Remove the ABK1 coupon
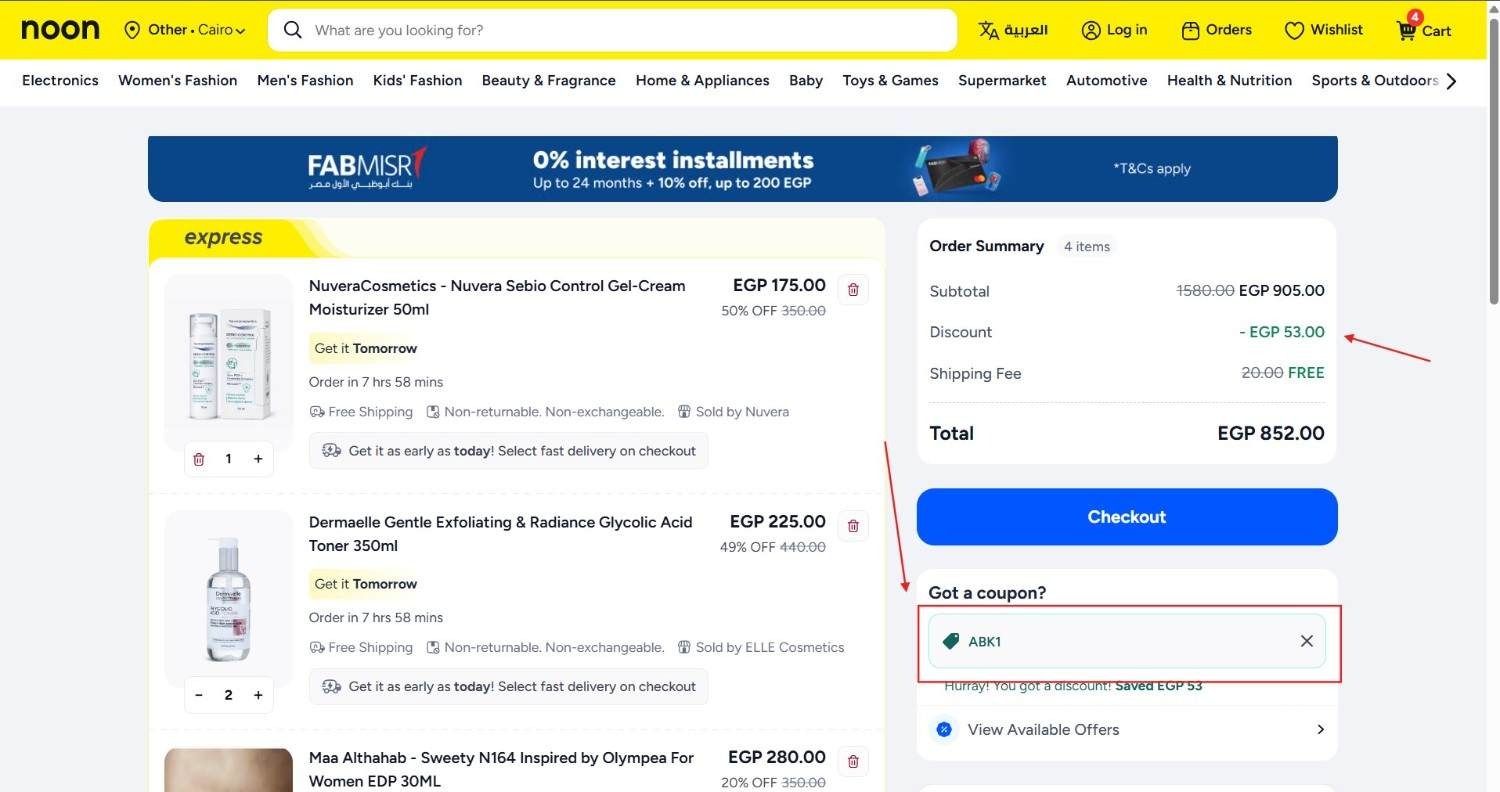 (1306, 641)
